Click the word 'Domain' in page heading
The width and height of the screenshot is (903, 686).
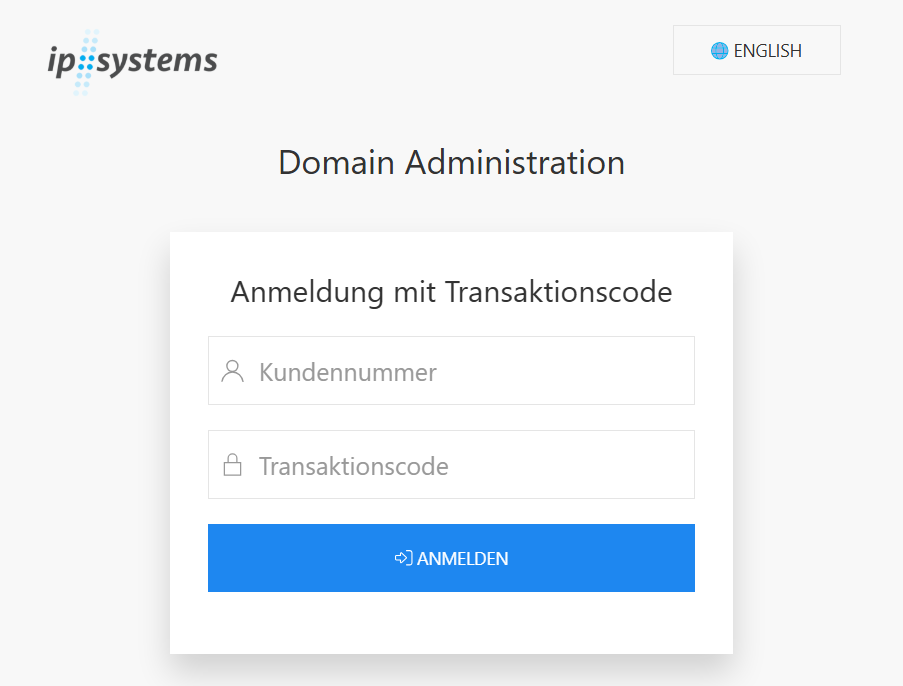click(x=337, y=162)
